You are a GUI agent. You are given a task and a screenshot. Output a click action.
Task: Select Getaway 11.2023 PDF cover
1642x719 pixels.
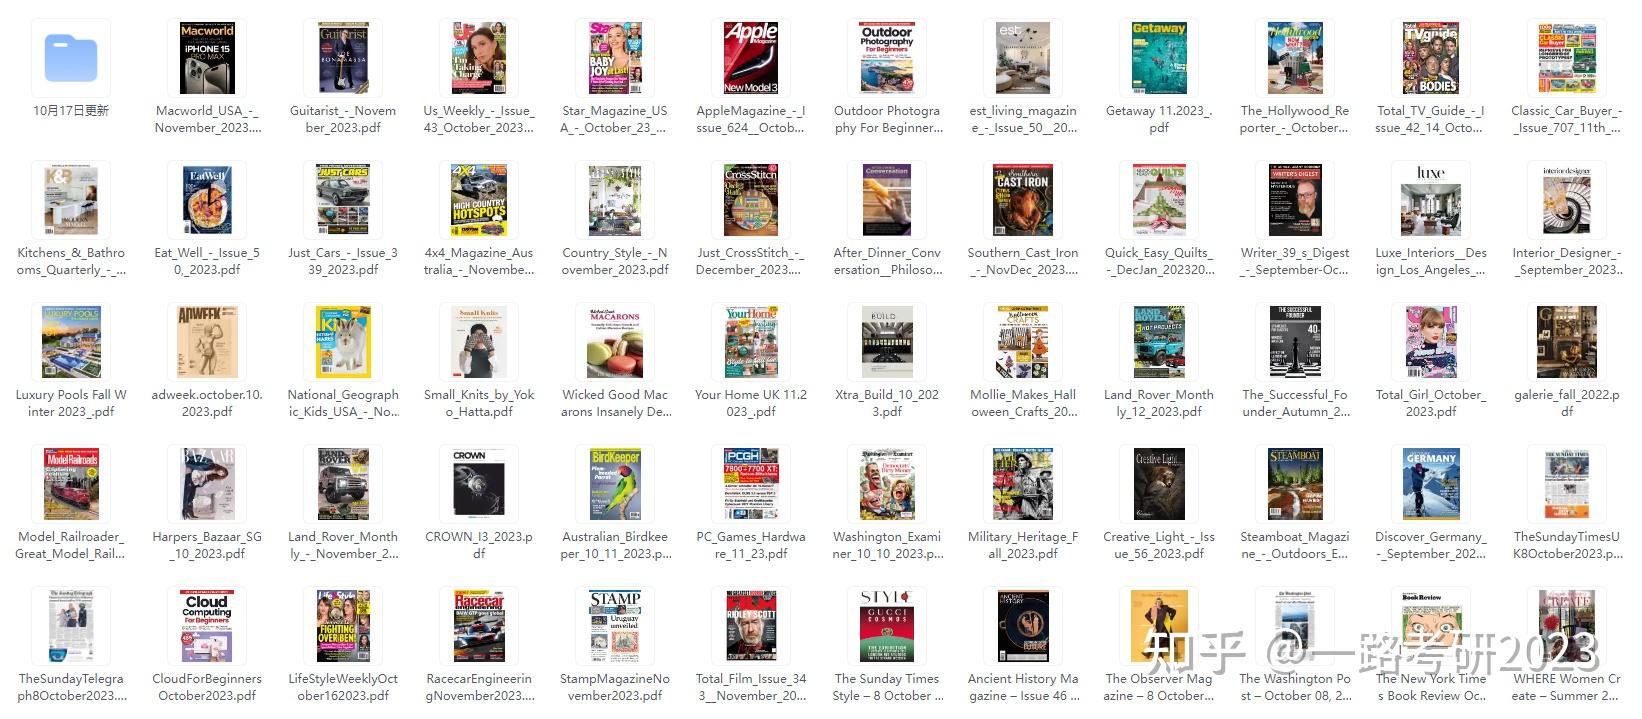[1159, 58]
